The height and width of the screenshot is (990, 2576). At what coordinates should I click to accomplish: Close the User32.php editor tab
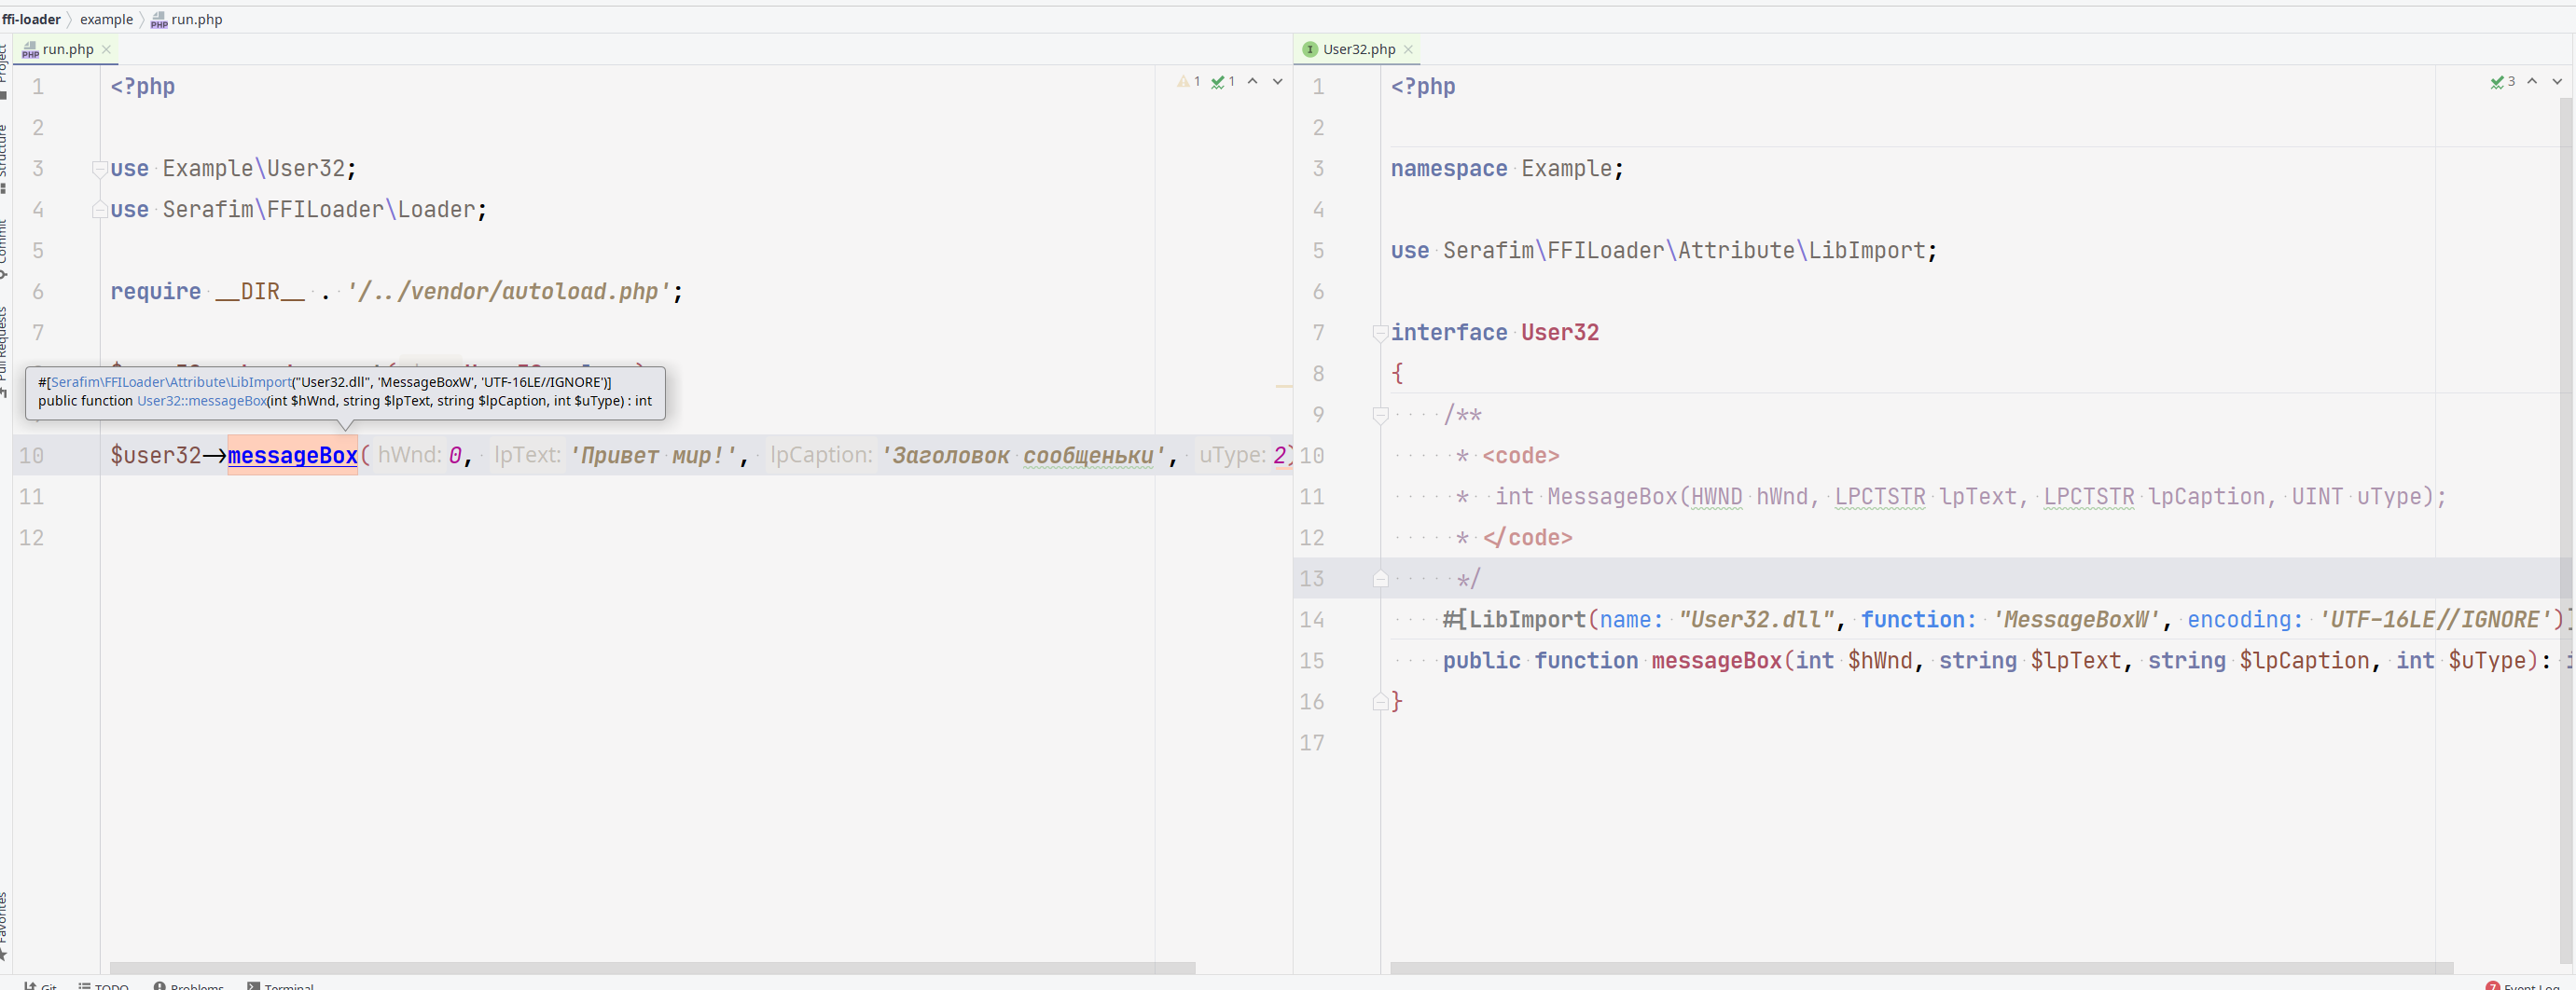1408,49
